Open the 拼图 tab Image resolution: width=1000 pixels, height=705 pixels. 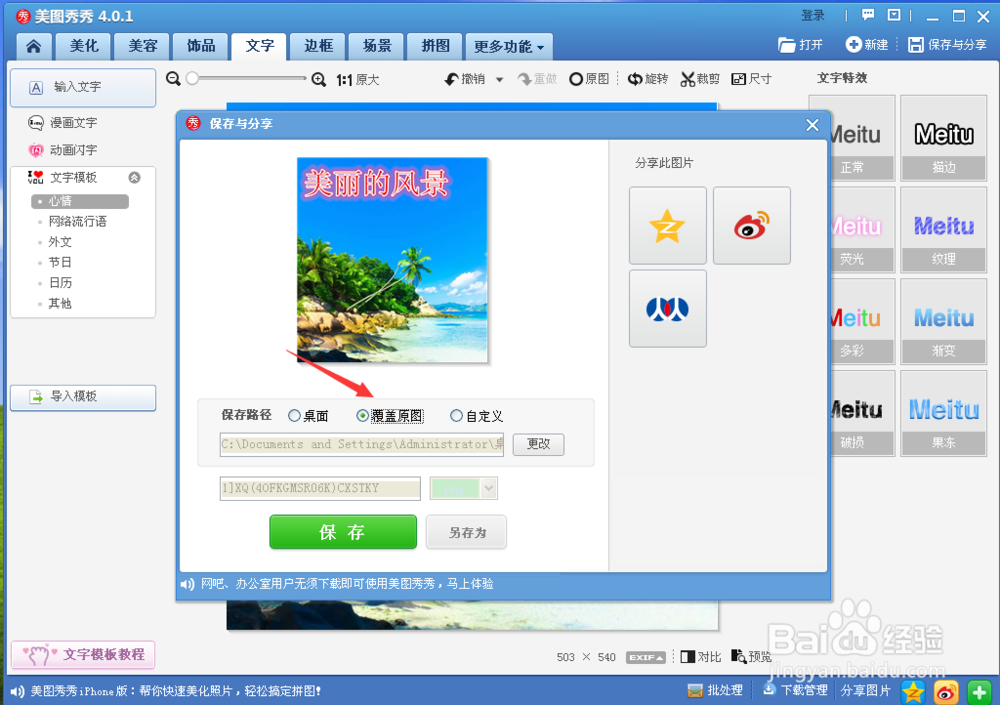pyautogui.click(x=436, y=46)
